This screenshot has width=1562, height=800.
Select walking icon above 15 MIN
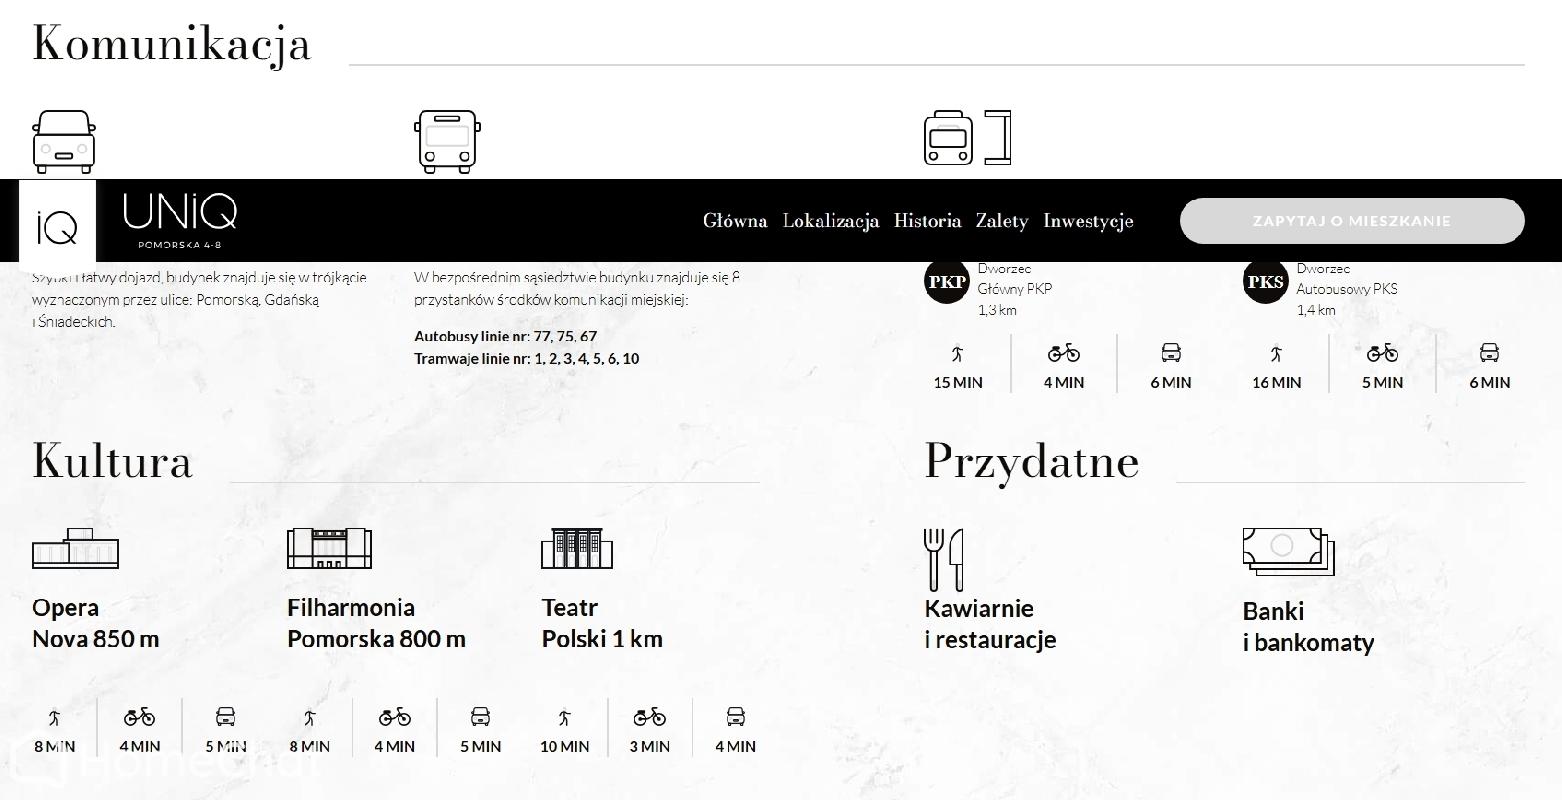tap(958, 353)
